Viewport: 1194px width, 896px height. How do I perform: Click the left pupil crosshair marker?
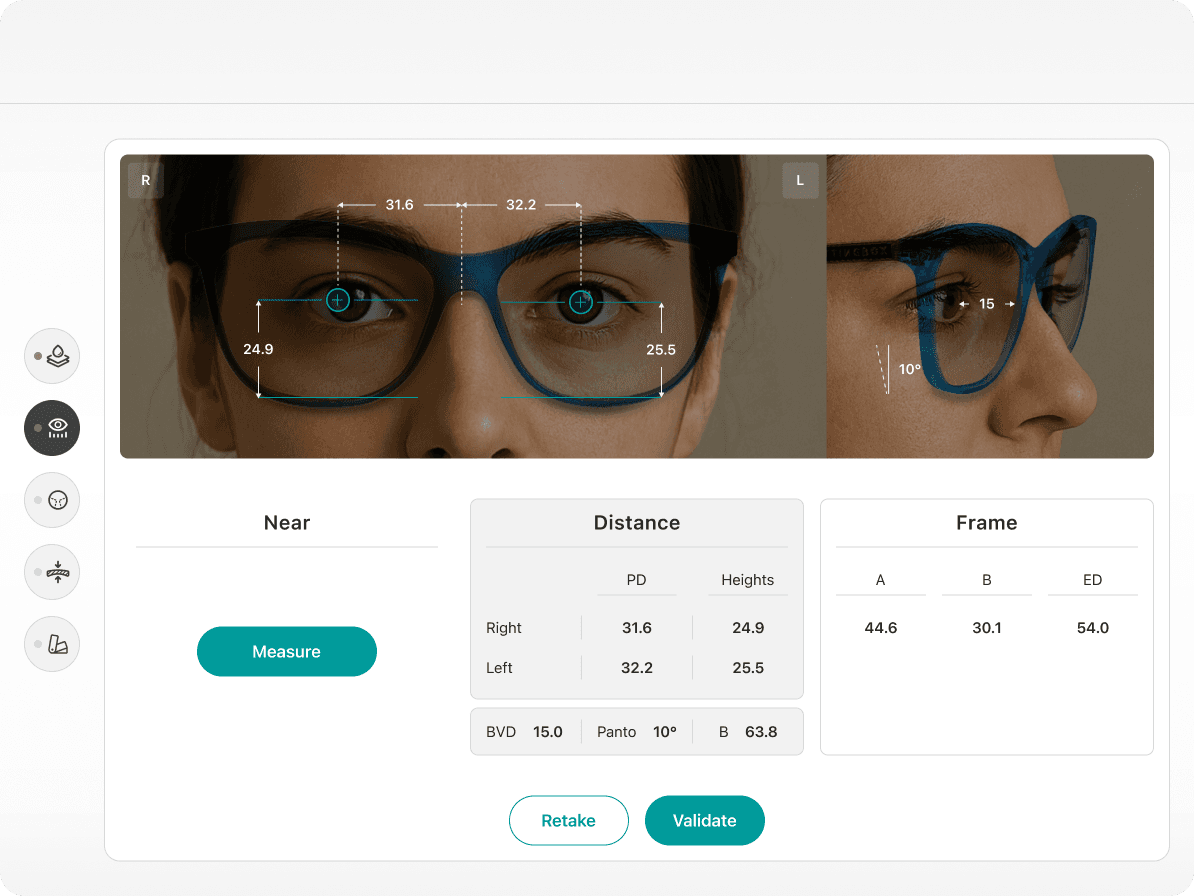(x=581, y=302)
